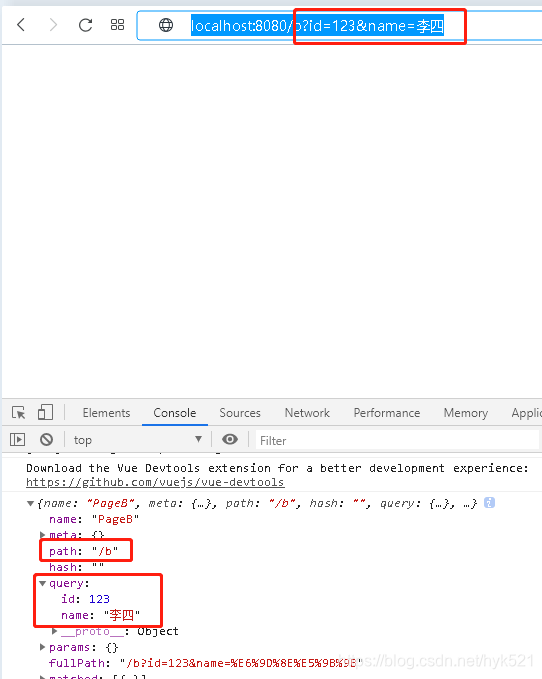Click the path: "/b" property row
The width and height of the screenshot is (542, 679).
pos(84,551)
